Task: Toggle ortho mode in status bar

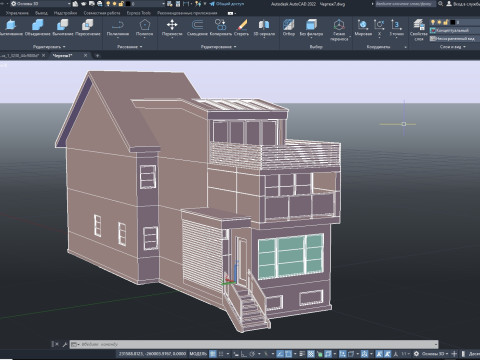Action: pos(244,354)
